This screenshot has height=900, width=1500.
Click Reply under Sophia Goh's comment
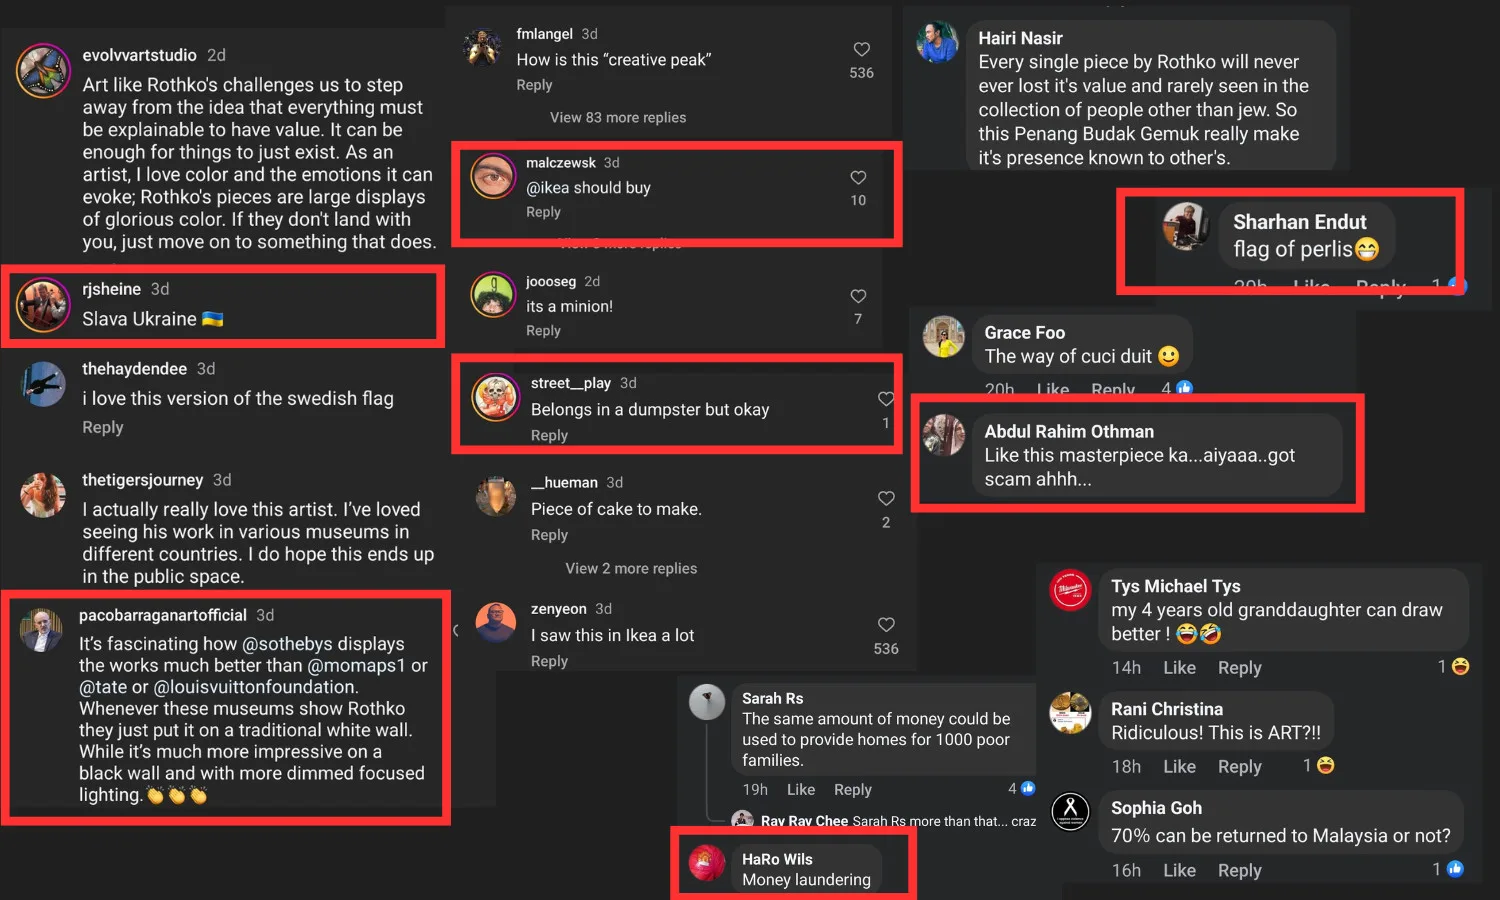pos(1239,871)
